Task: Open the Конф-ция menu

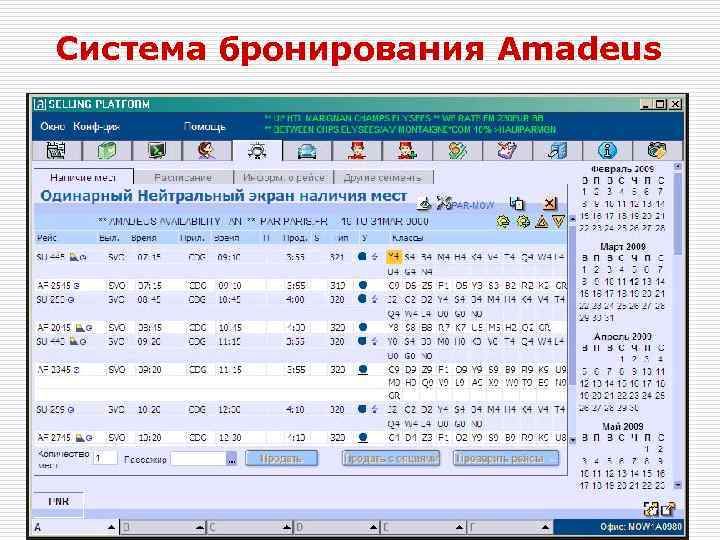Action: point(96,126)
